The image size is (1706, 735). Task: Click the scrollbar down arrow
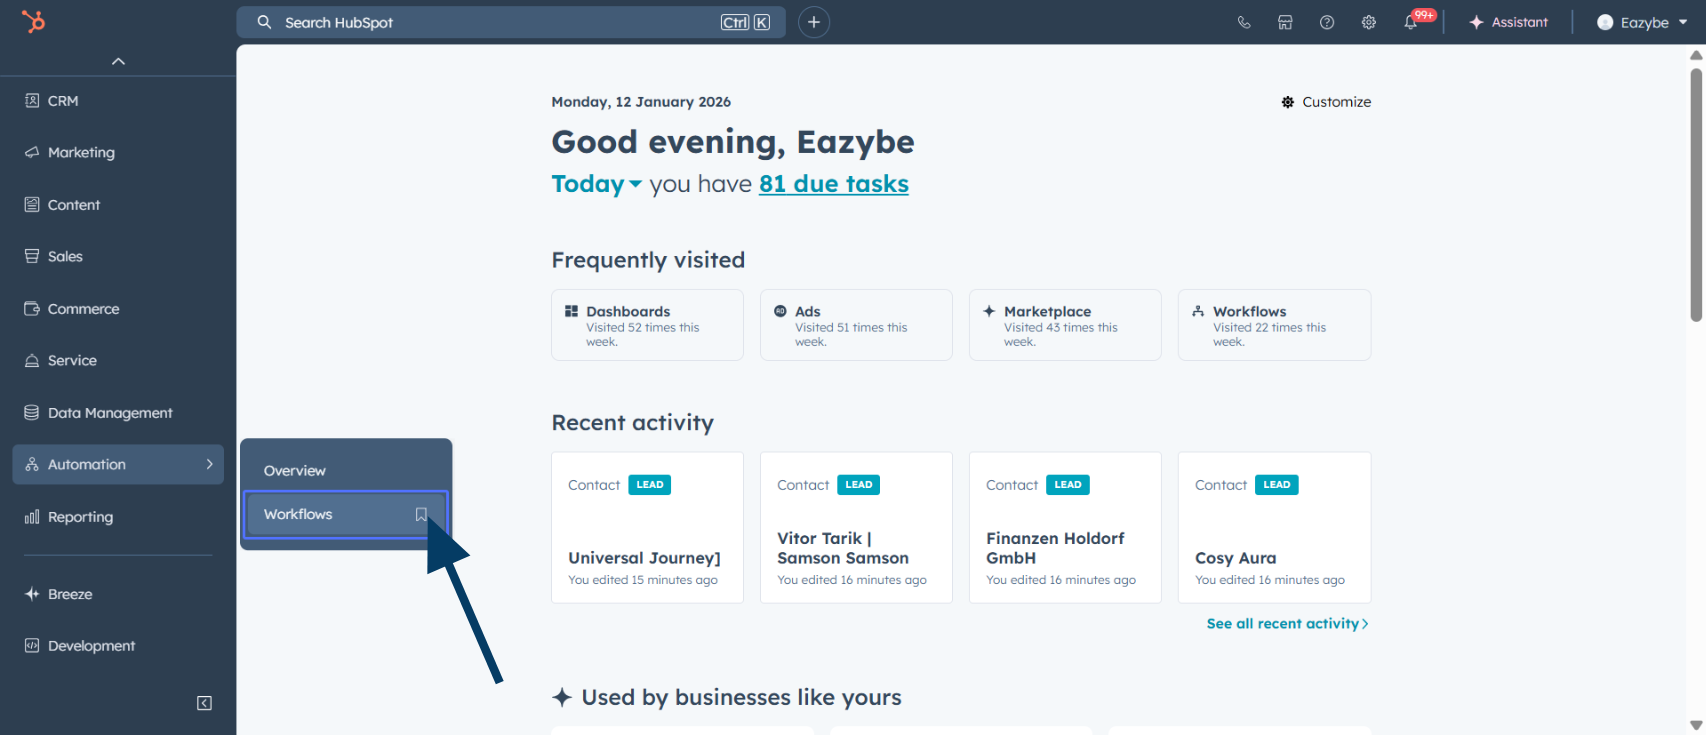pyautogui.click(x=1696, y=725)
